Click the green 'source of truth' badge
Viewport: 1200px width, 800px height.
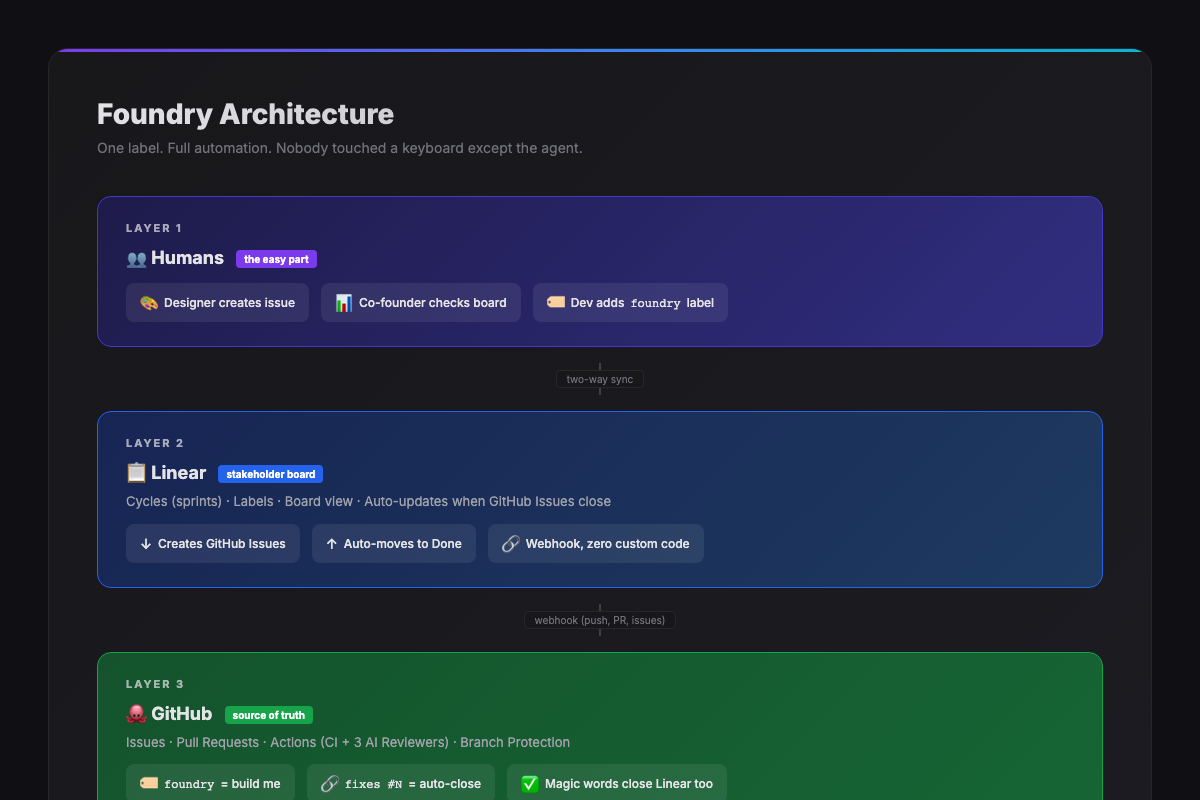click(269, 715)
